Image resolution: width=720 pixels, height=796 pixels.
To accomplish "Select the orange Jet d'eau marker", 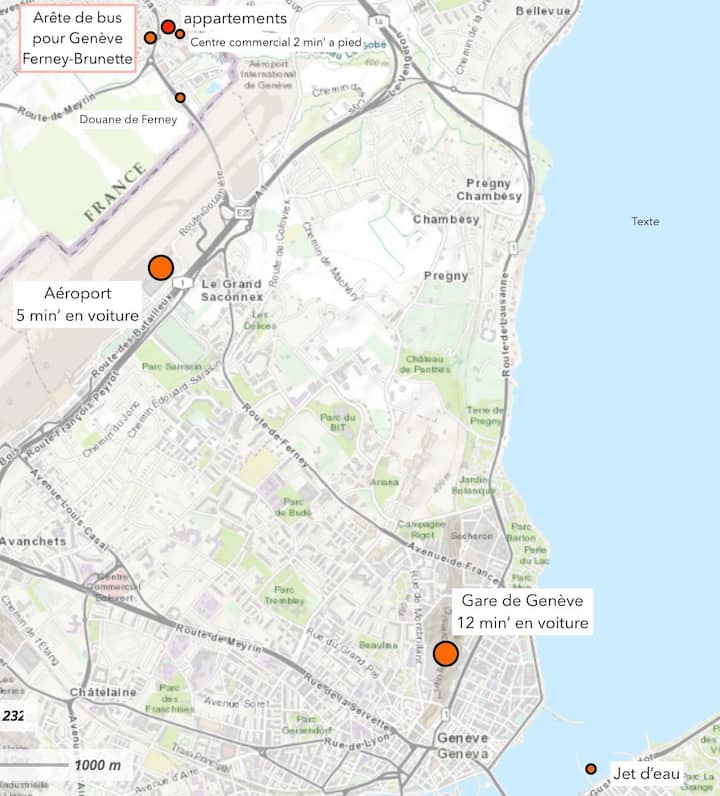I will click(x=591, y=769).
